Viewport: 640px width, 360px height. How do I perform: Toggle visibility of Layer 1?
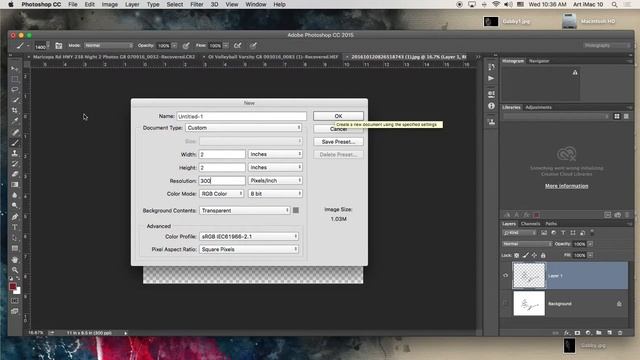coord(506,276)
